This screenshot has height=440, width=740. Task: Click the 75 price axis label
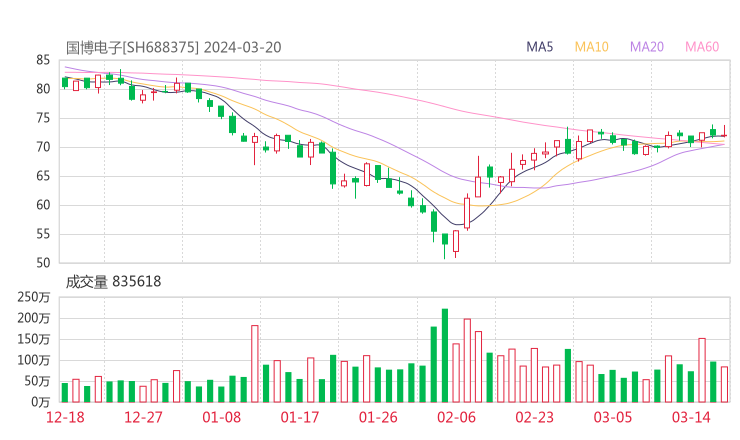43,118
